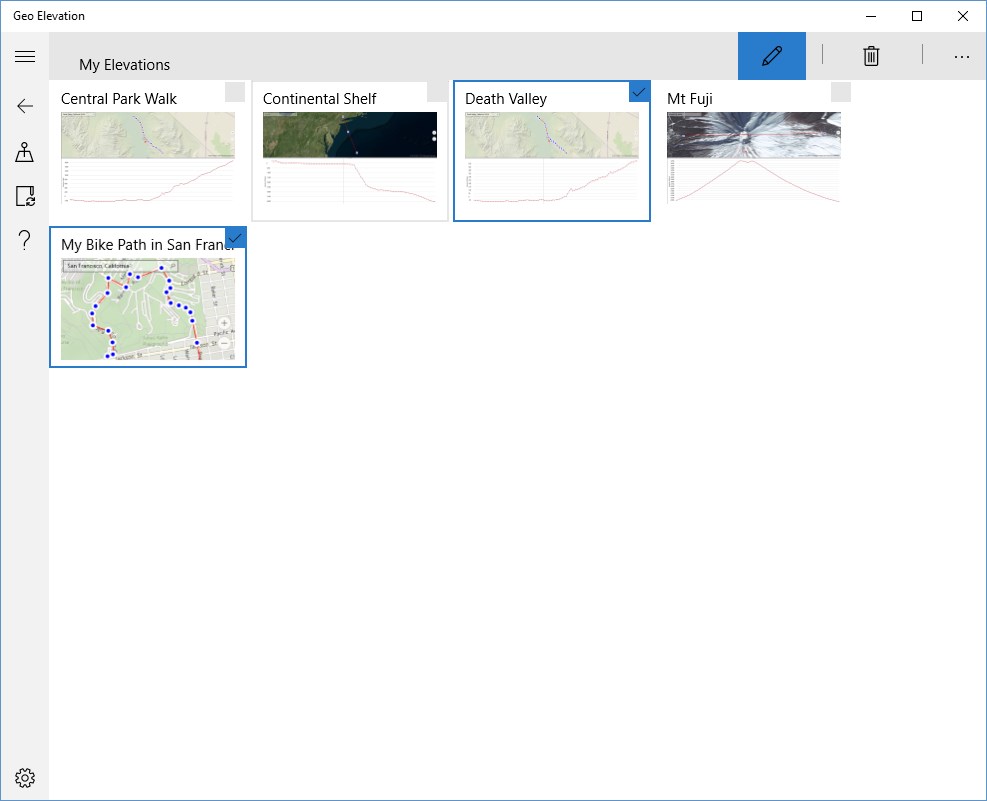
Task: Deselect My Bike Path in San Francisco
Action: click(236, 238)
